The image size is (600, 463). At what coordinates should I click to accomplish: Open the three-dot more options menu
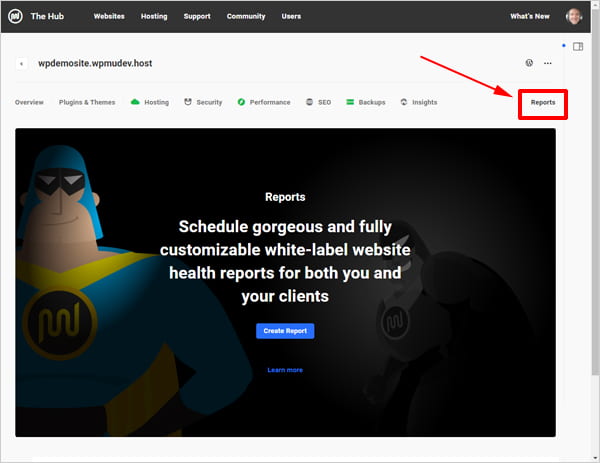pos(548,63)
